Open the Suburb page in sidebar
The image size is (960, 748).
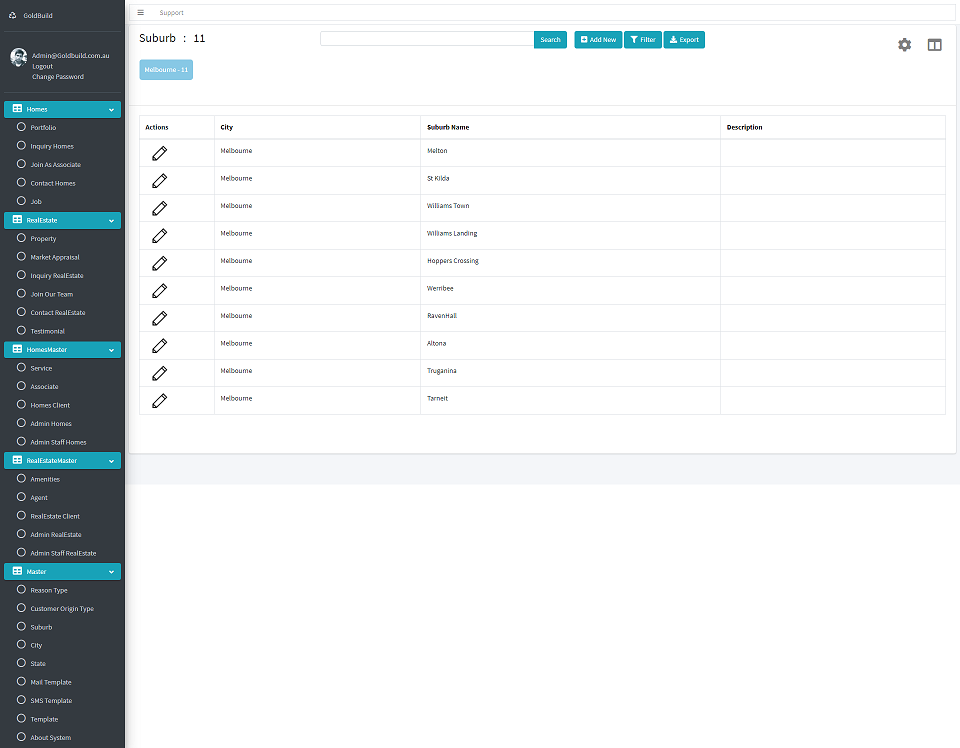pos(41,627)
